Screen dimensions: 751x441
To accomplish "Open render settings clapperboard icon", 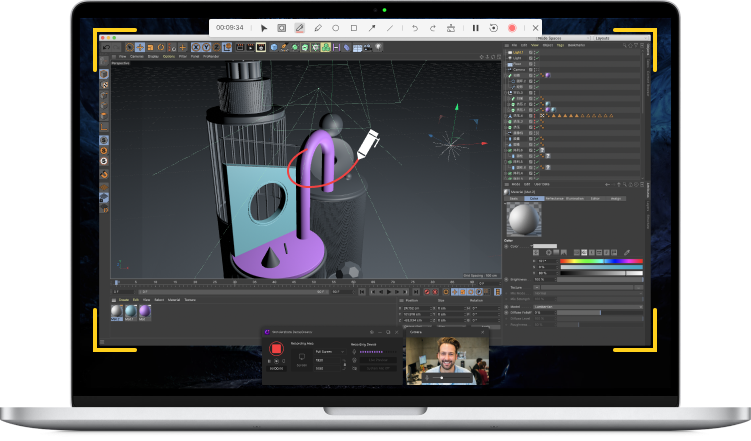I will (x=261, y=47).
